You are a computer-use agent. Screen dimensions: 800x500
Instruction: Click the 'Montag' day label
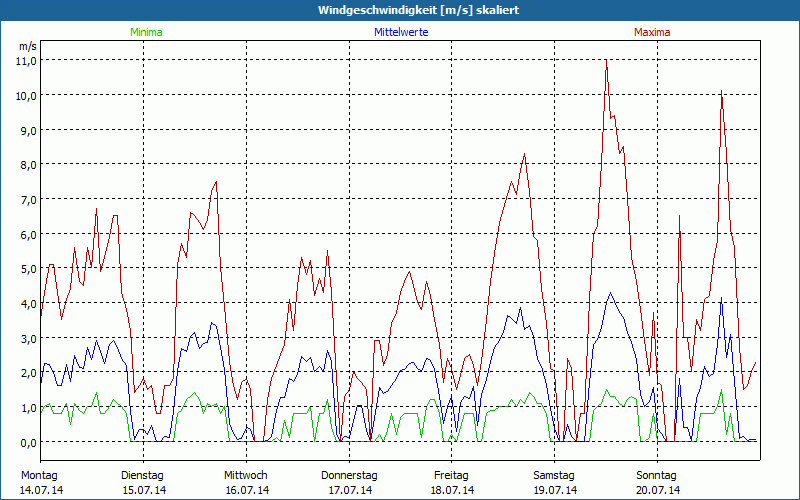(40, 476)
